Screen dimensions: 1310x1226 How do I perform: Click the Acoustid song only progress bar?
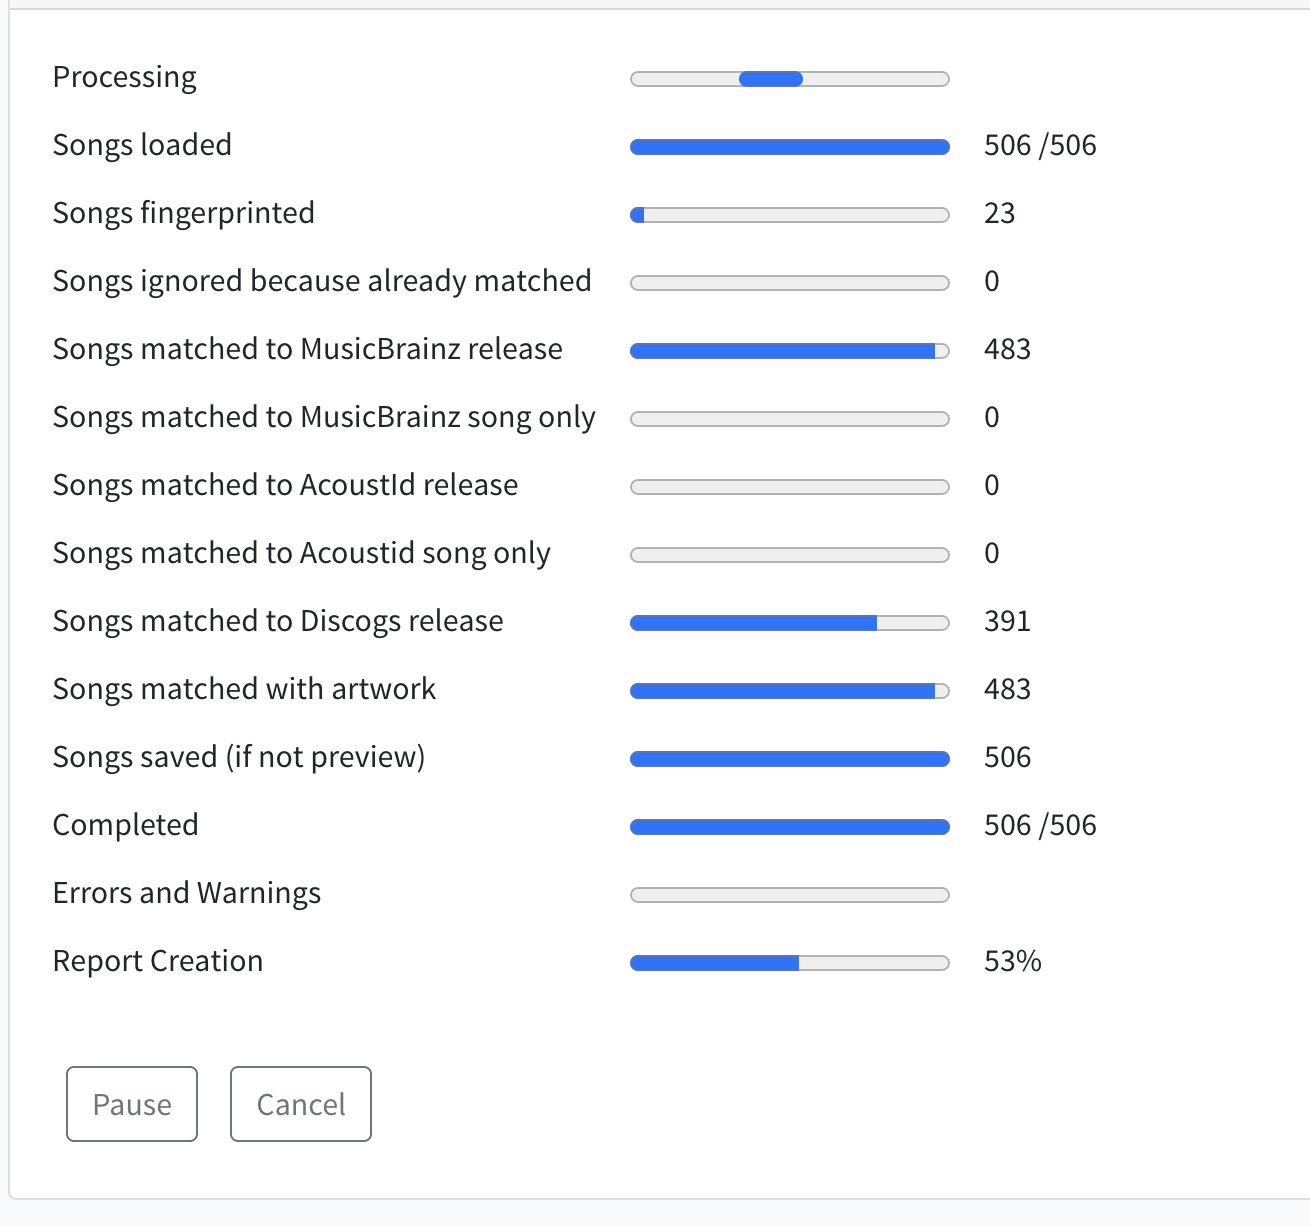tap(790, 555)
